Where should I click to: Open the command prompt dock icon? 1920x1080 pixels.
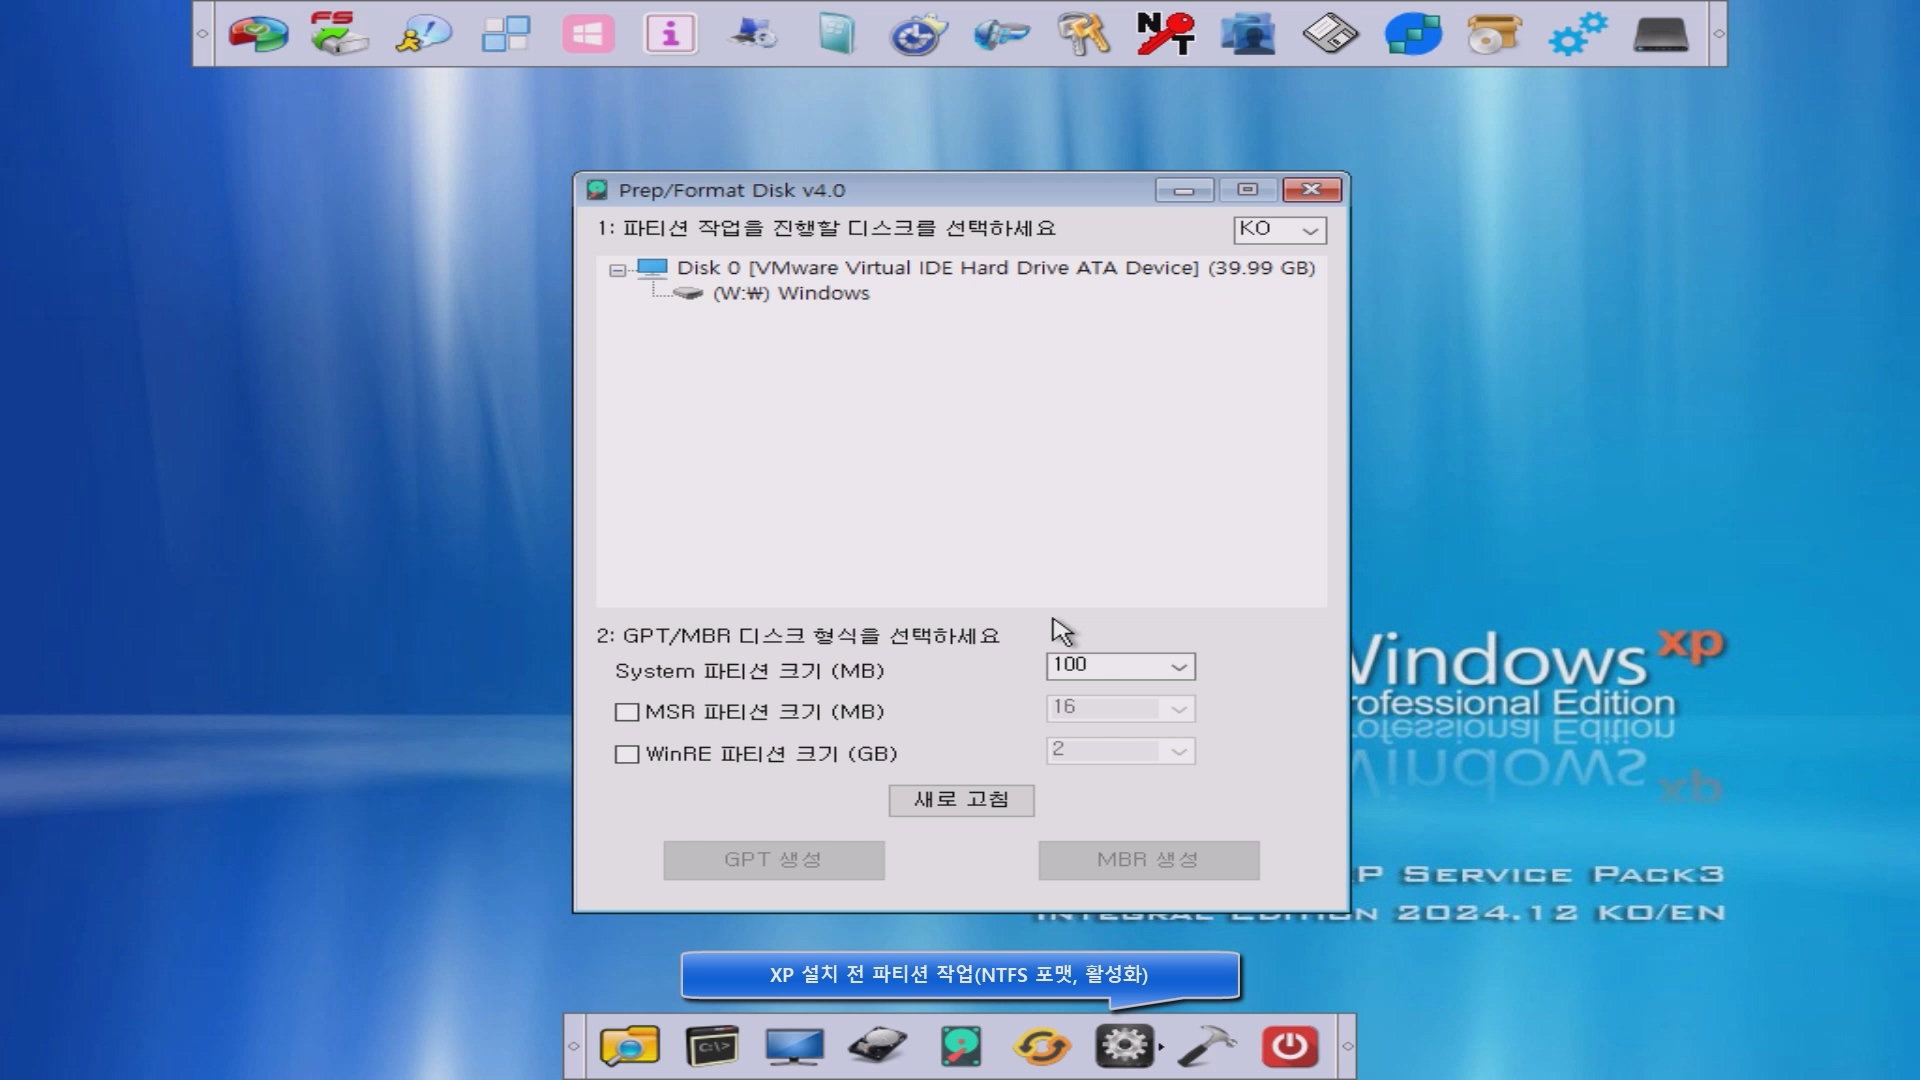[712, 1047]
